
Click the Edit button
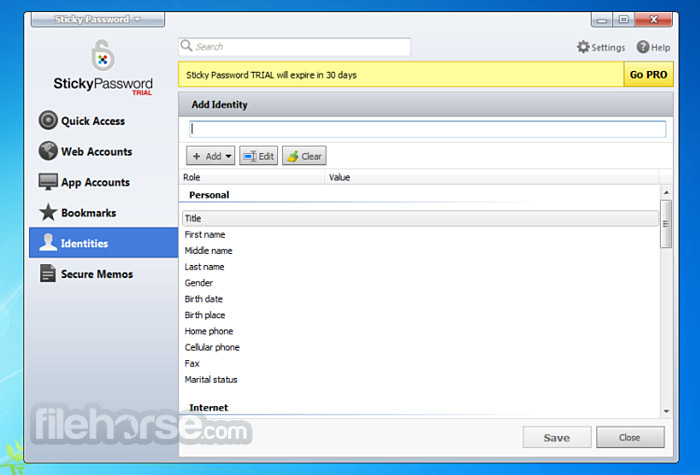click(258, 156)
